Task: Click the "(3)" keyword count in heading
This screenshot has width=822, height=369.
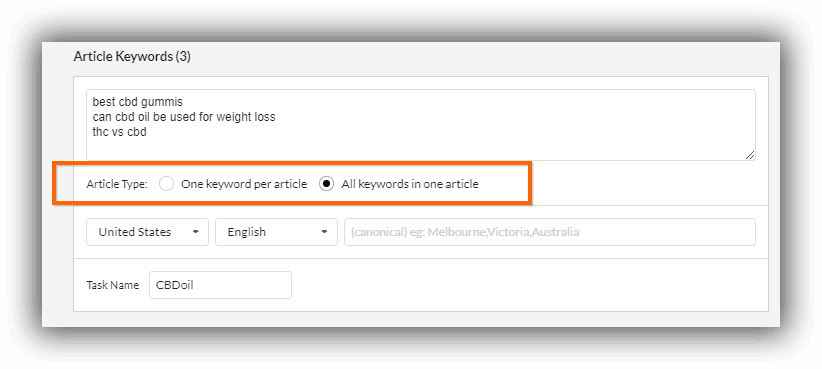Action: [183, 57]
